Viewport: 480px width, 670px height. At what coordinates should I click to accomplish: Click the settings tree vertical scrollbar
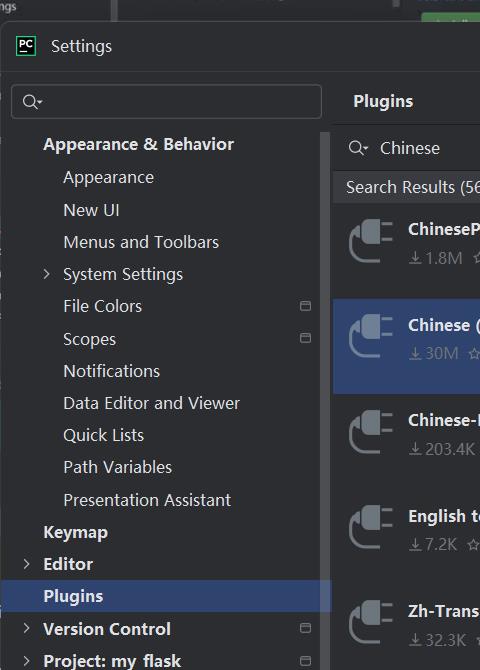(325, 401)
